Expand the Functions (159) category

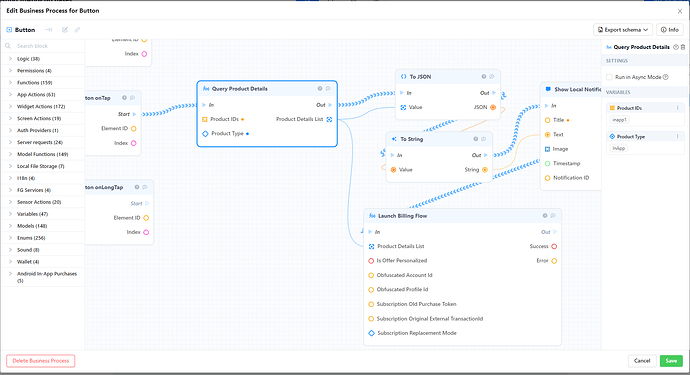(x=11, y=82)
